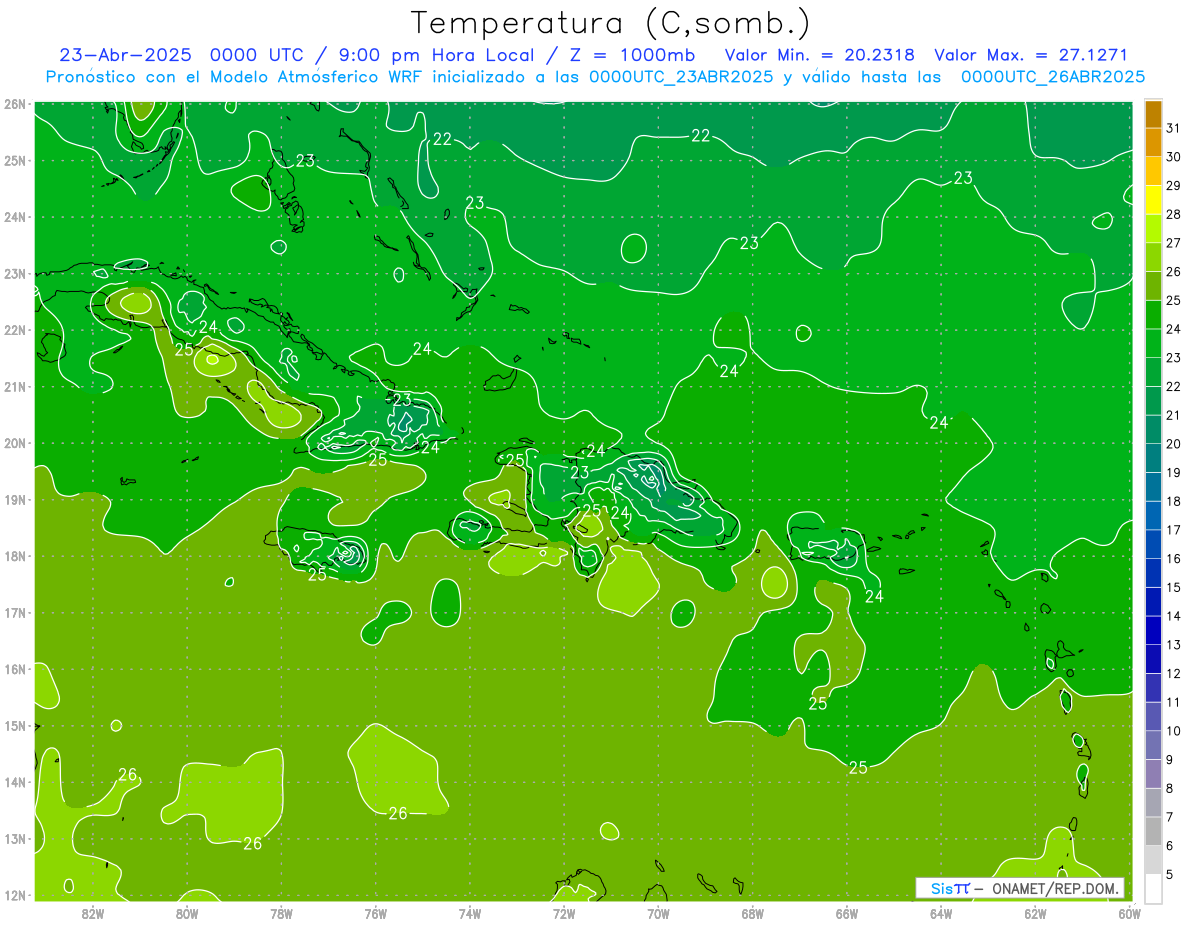Viewport: 1200px width, 927px height.
Task: Click legend value 28 on color scale
Action: [x=1174, y=214]
